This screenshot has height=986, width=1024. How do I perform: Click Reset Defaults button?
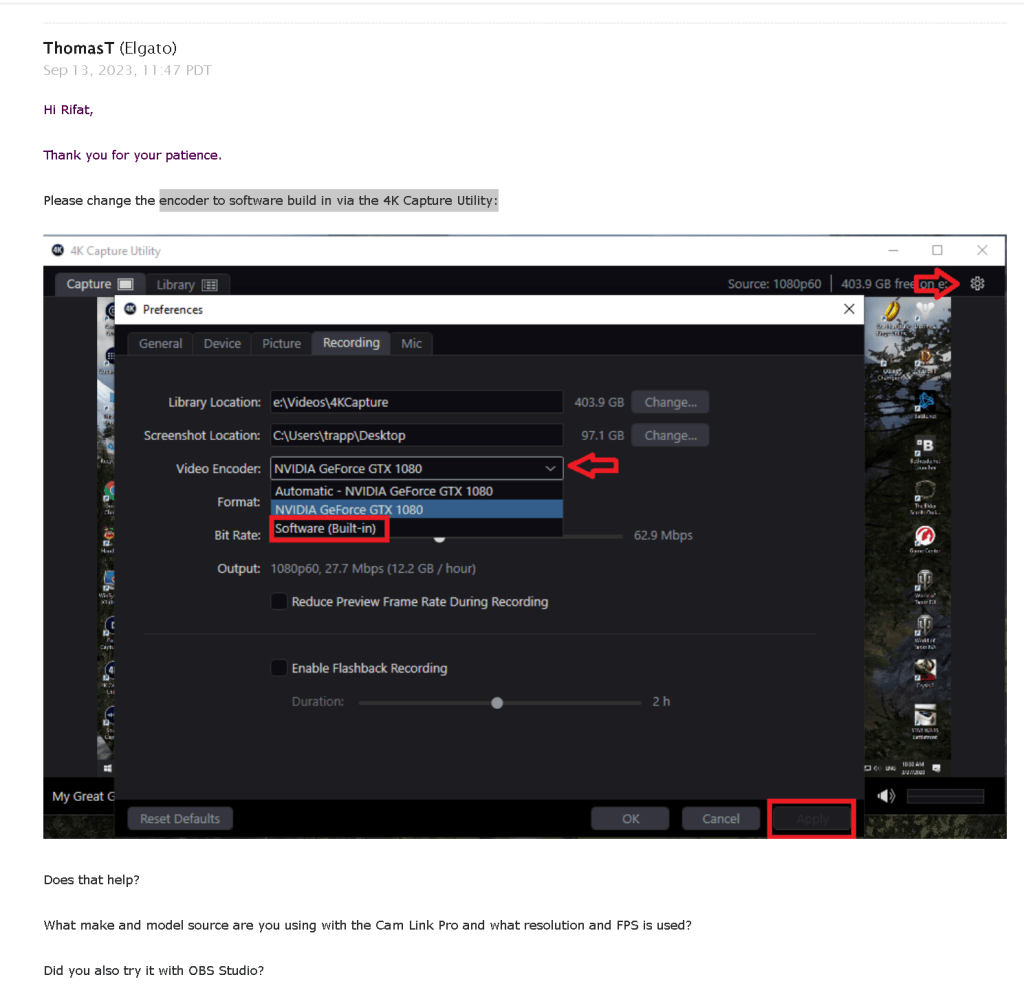[x=180, y=819]
